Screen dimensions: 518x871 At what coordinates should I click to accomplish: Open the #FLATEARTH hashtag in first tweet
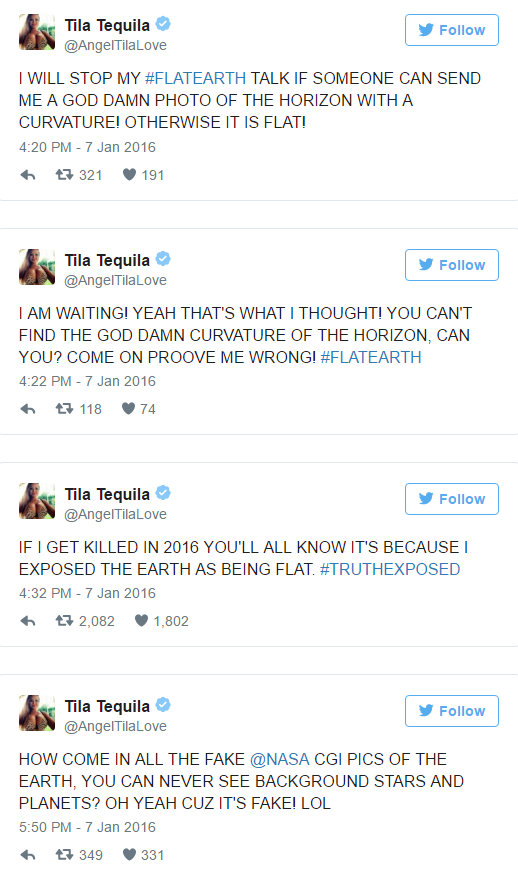[195, 78]
